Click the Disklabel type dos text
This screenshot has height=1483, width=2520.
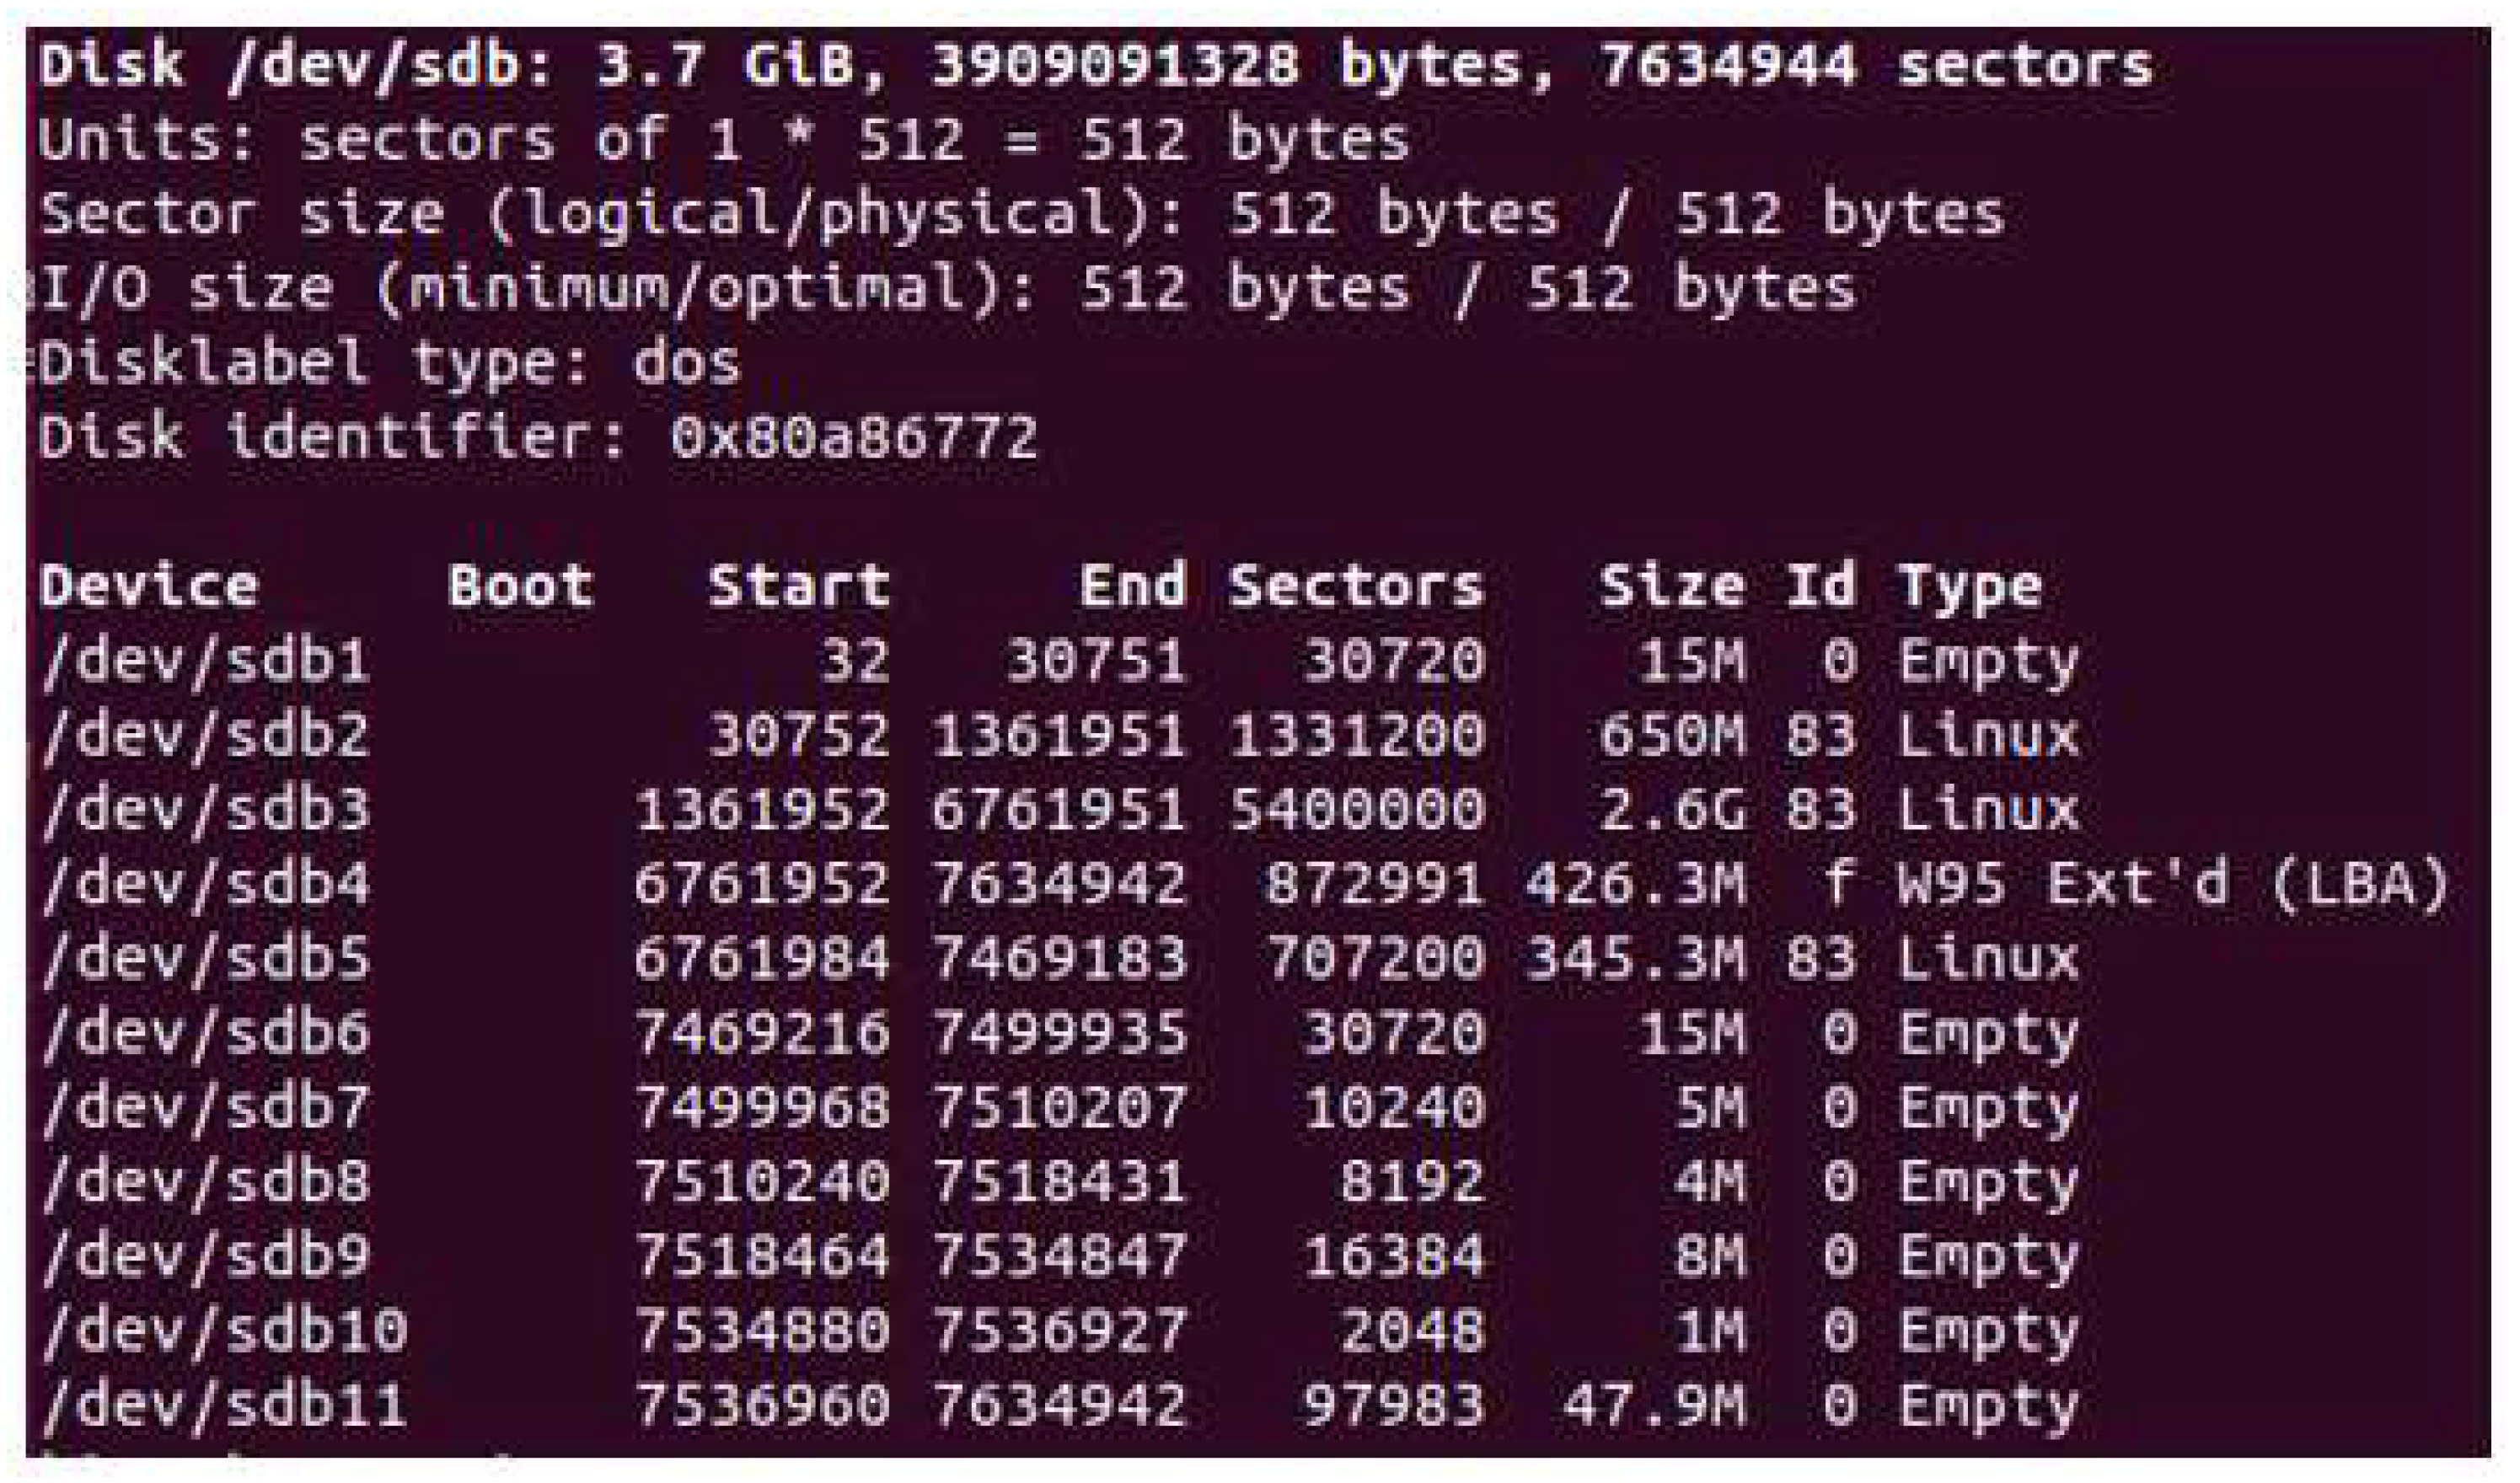point(390,363)
